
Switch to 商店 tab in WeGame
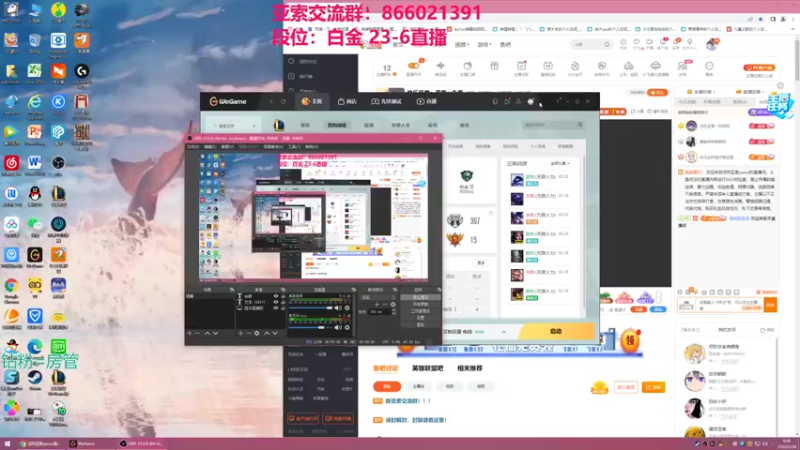point(347,102)
